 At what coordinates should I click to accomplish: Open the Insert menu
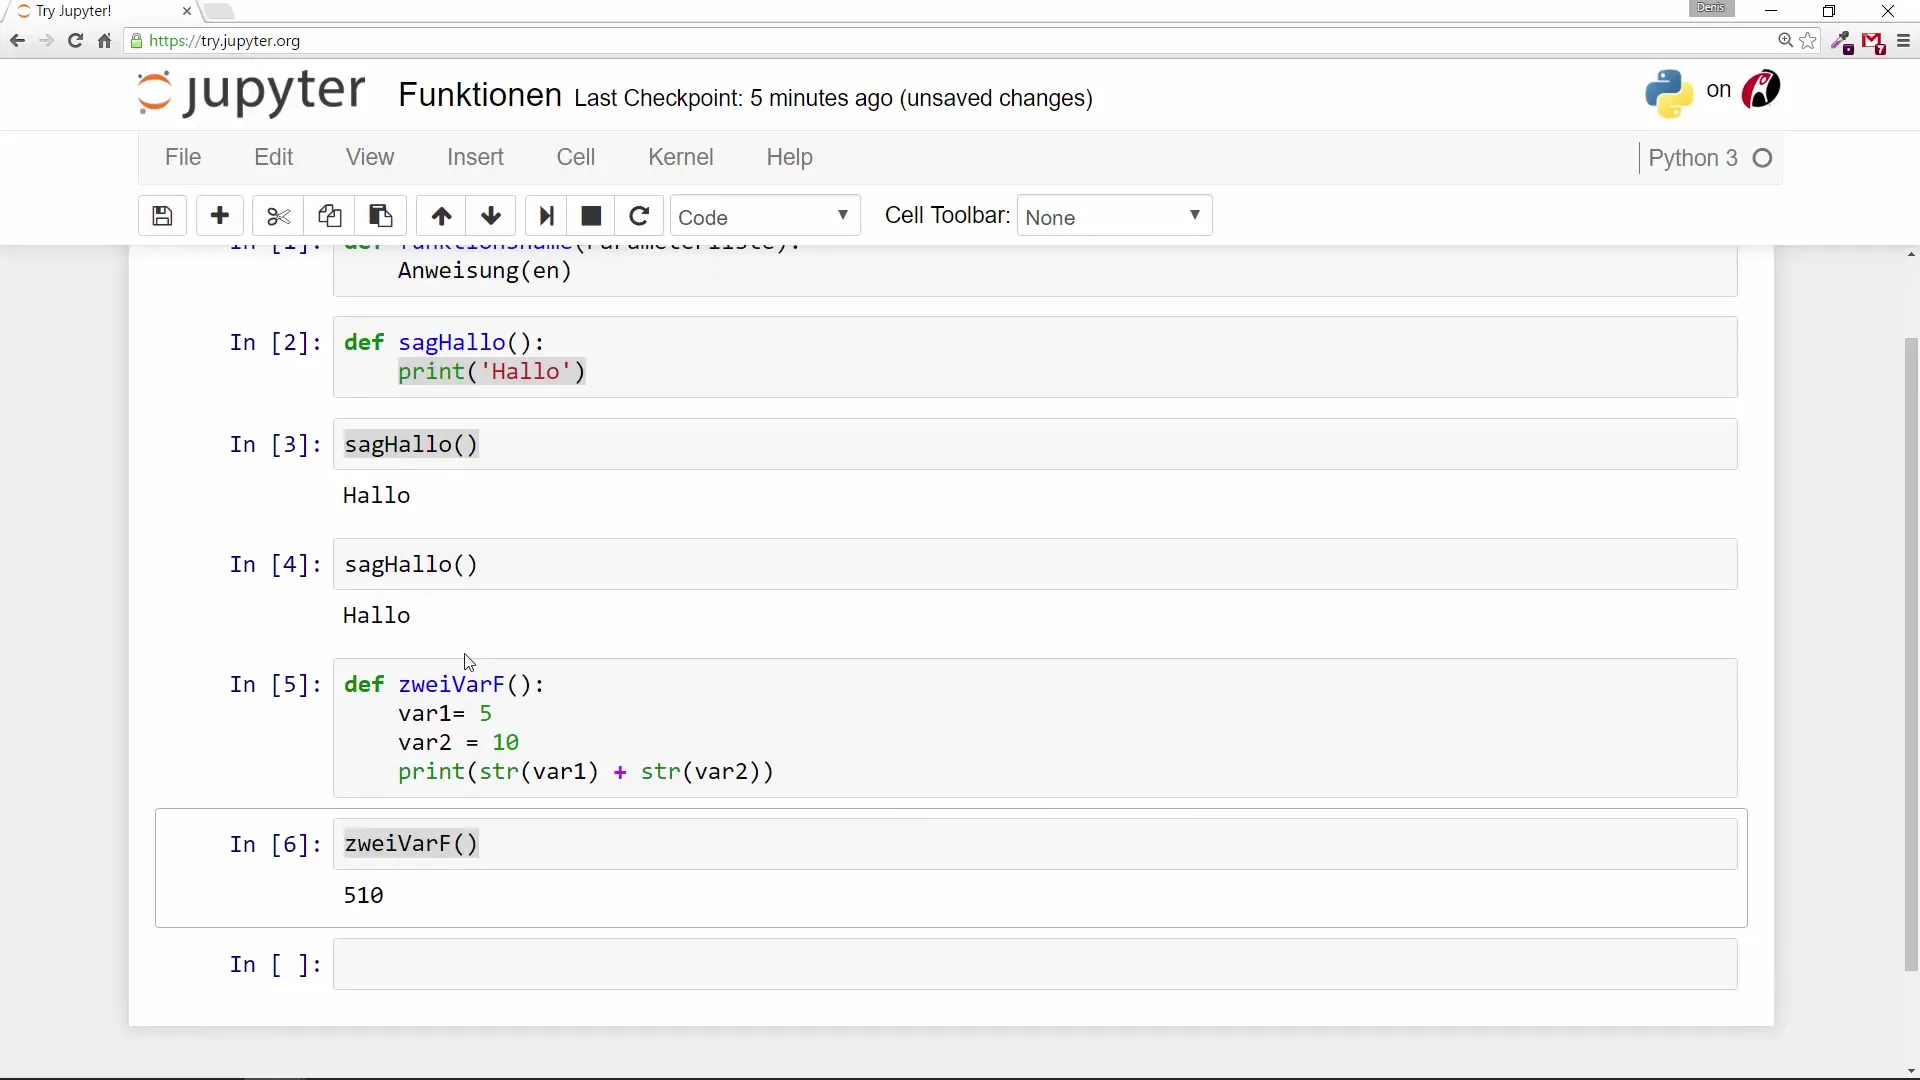click(x=475, y=157)
